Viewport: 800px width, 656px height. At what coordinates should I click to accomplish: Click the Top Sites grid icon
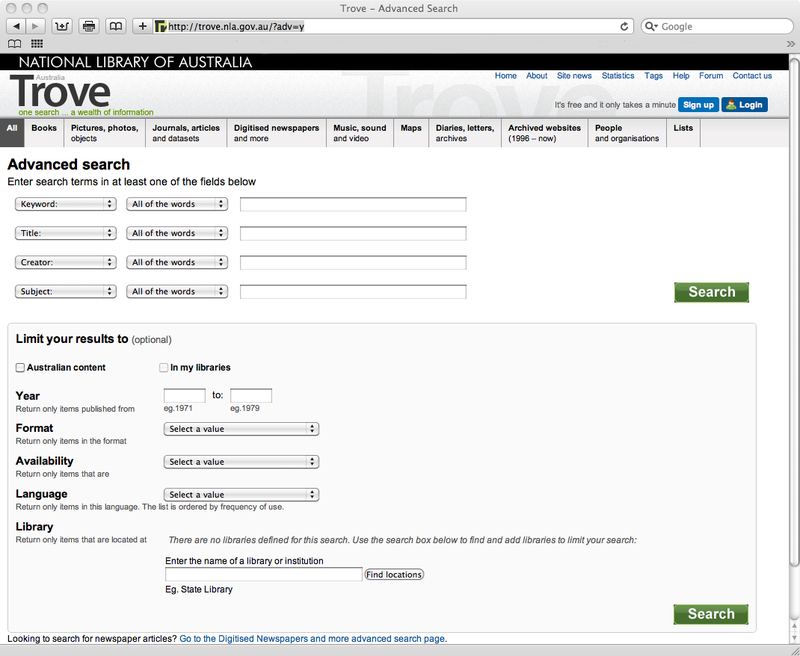[x=37, y=44]
